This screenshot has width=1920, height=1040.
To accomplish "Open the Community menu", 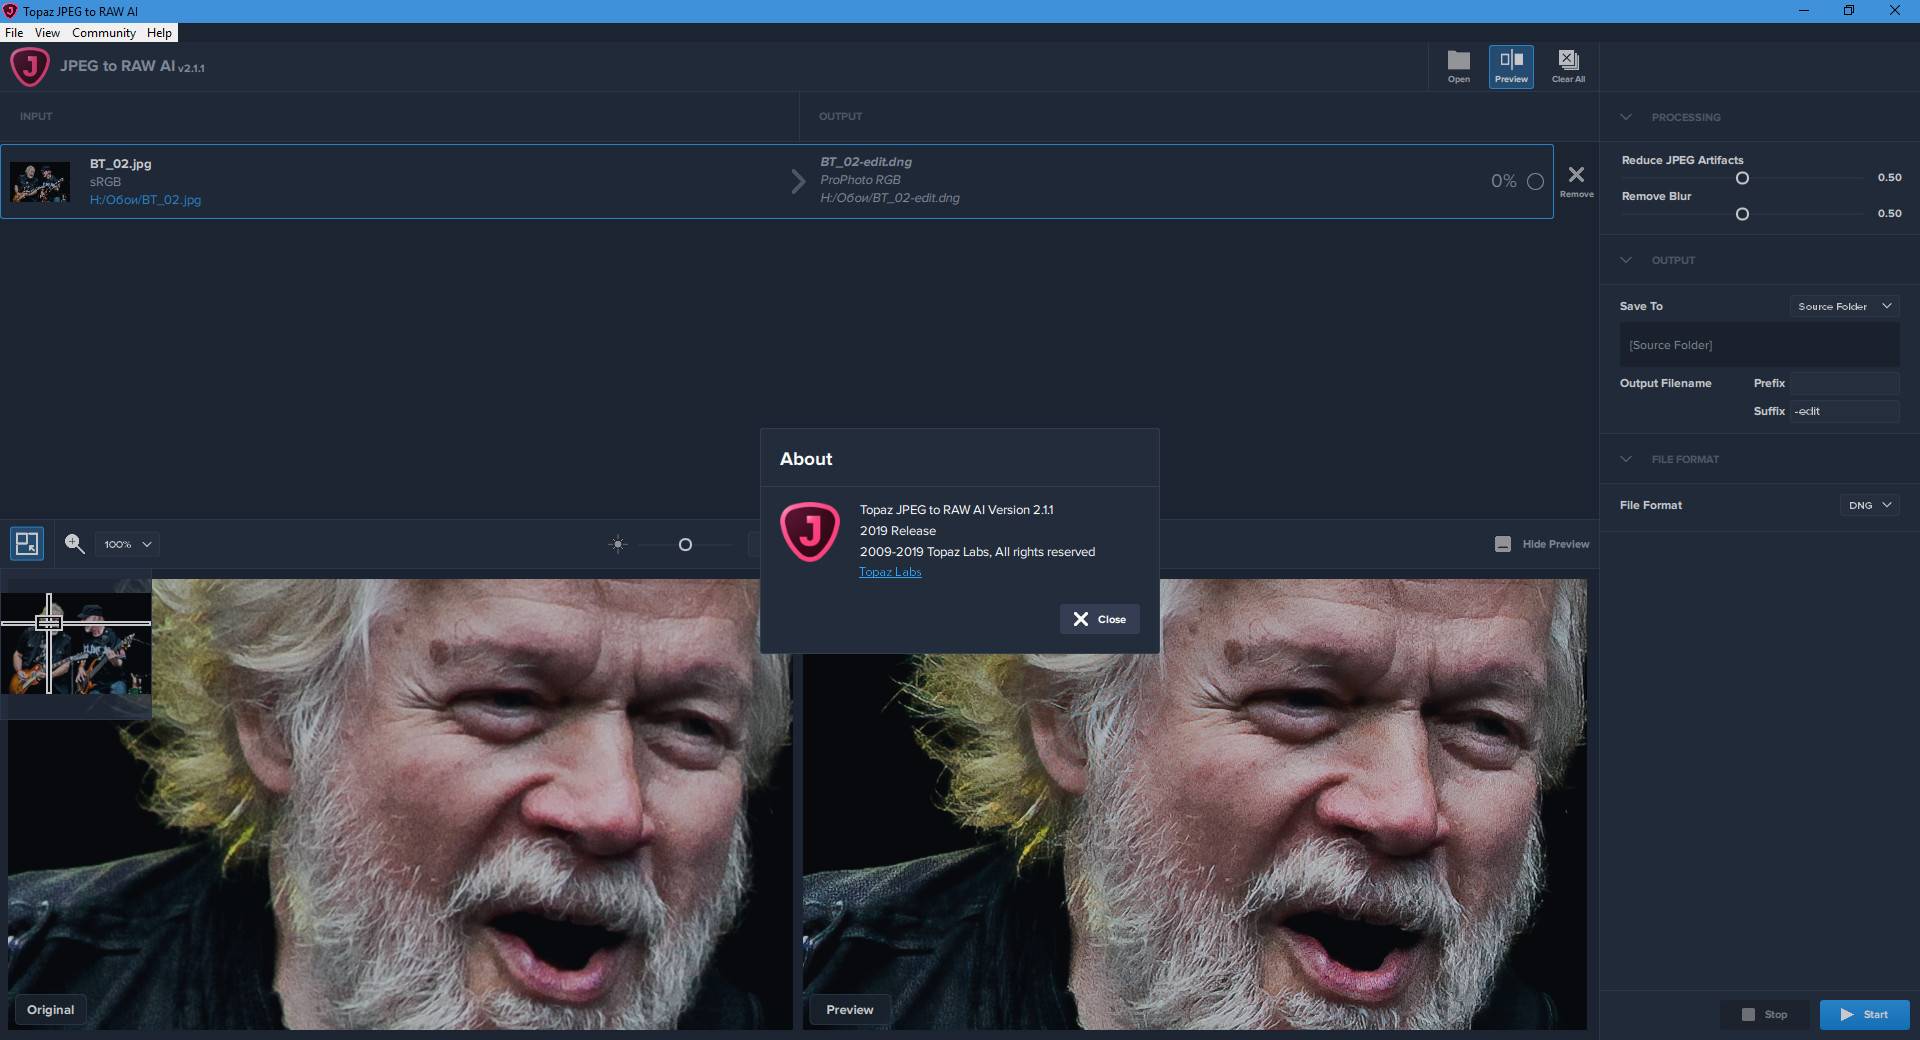I will (x=104, y=33).
